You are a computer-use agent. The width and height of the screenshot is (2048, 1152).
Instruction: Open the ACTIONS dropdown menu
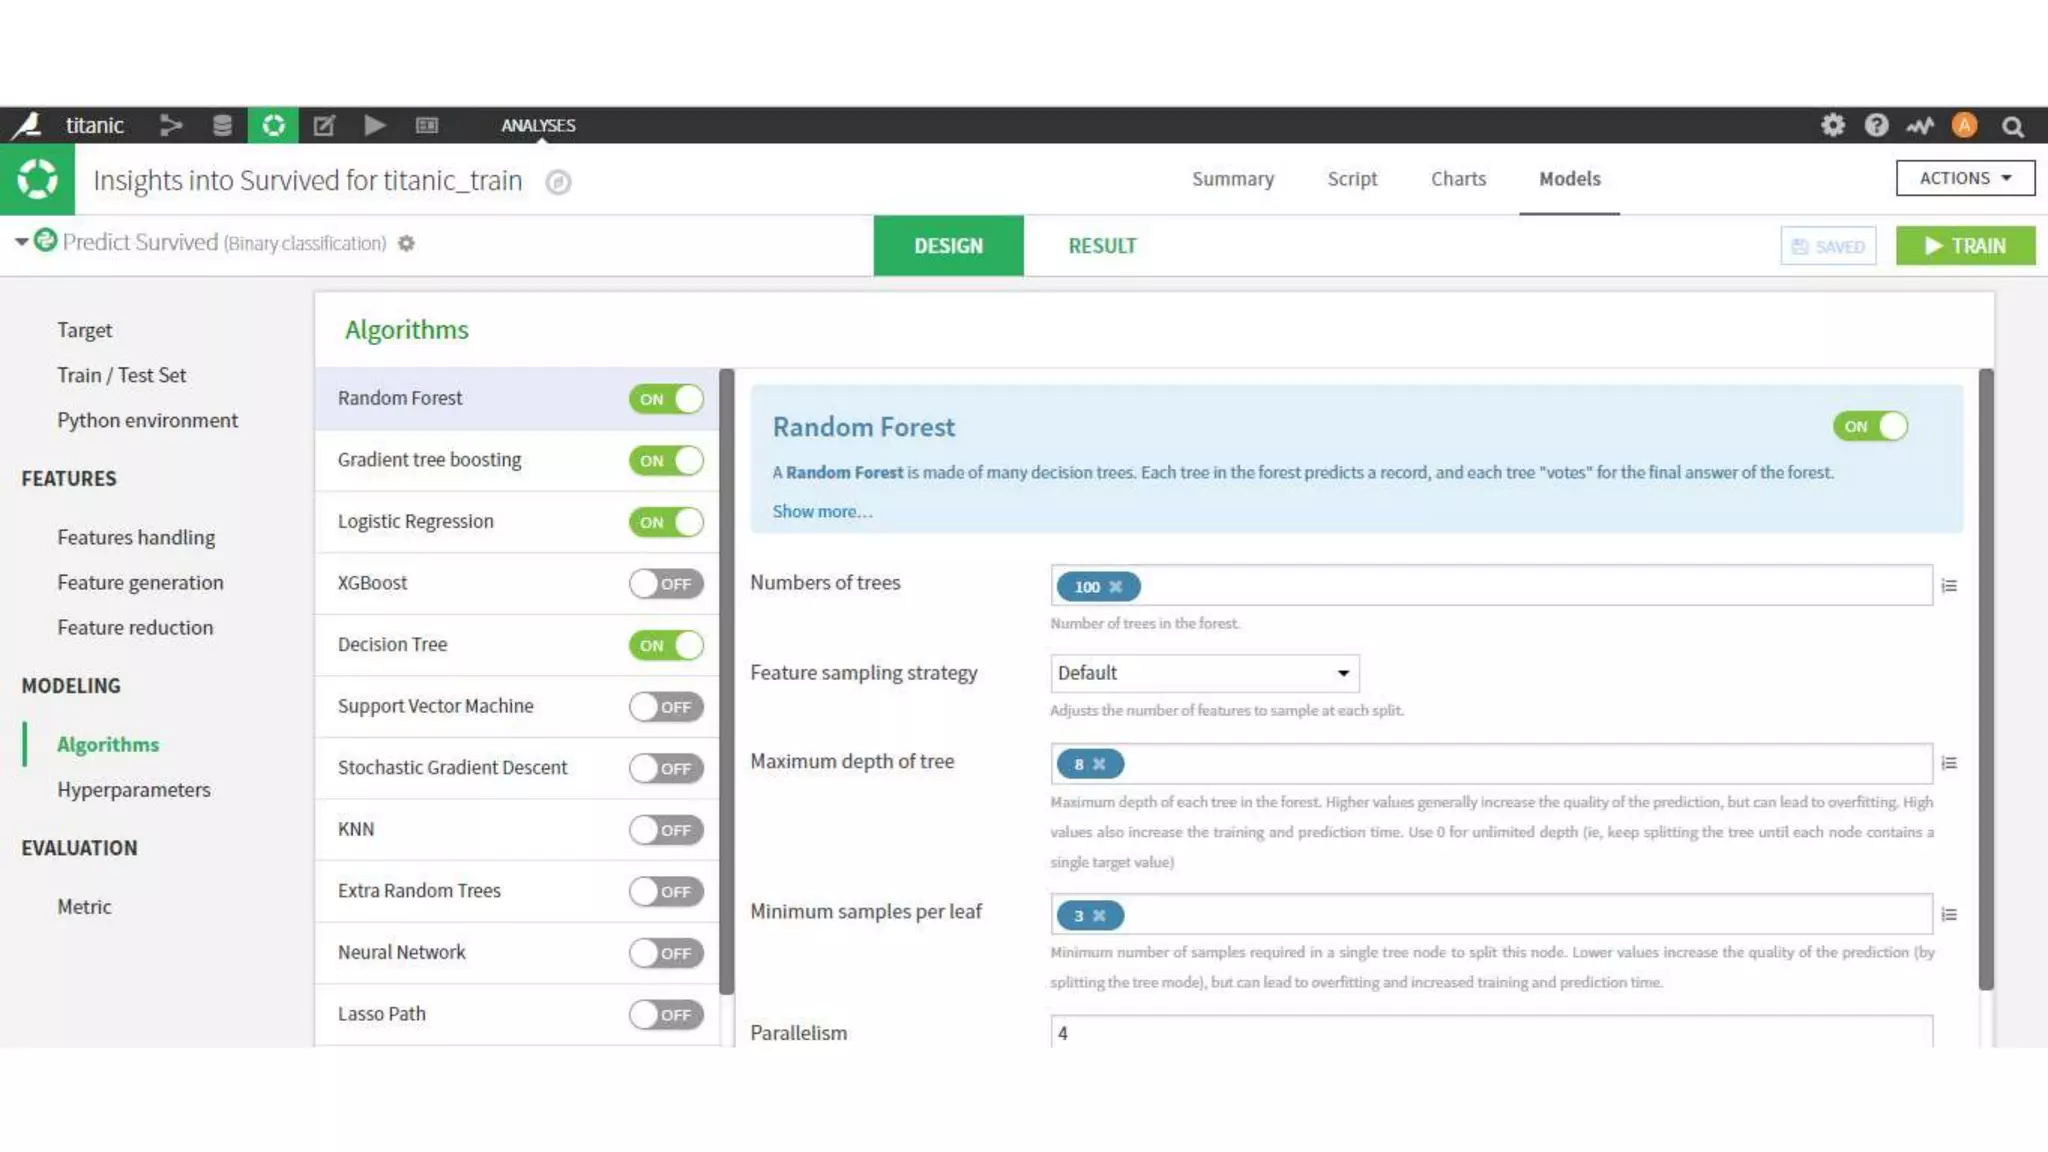[x=1965, y=178]
